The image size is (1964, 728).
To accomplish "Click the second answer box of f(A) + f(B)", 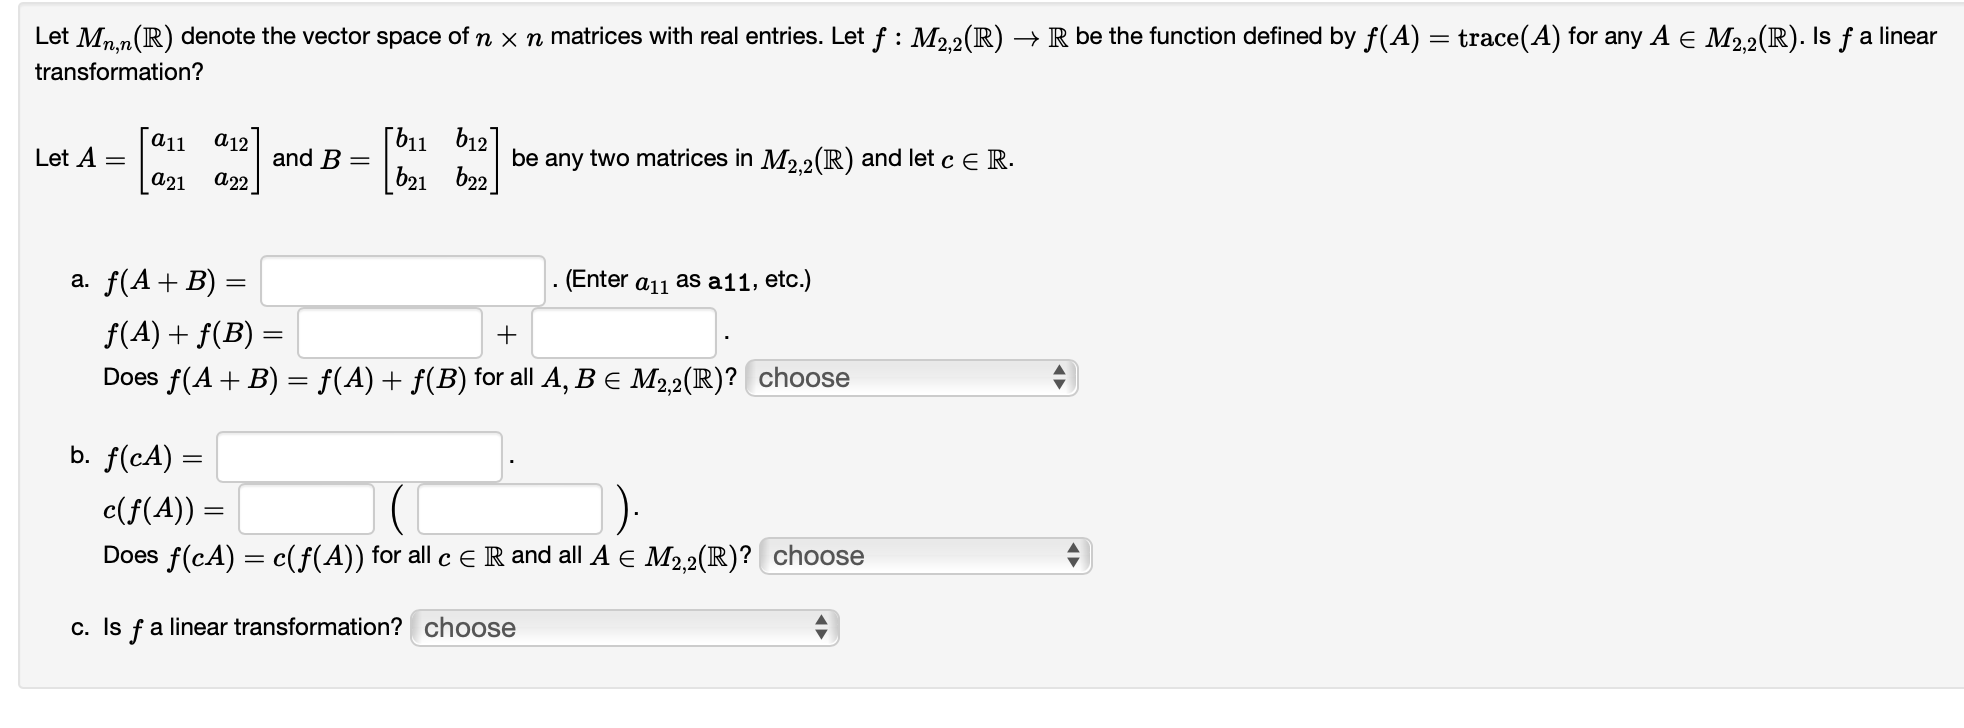I will click(622, 333).
